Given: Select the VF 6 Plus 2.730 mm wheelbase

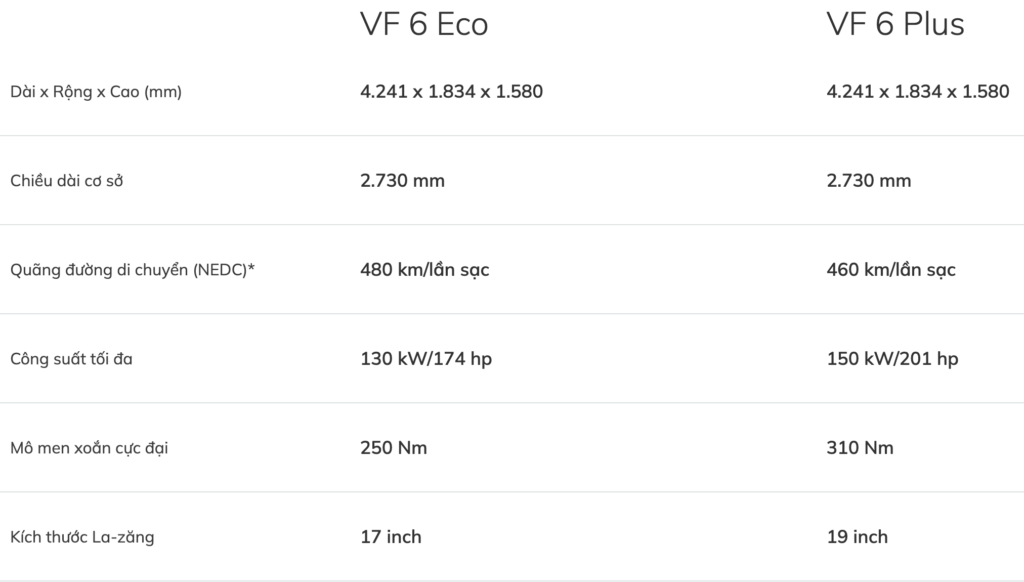Looking at the screenshot, I should pos(868,181).
